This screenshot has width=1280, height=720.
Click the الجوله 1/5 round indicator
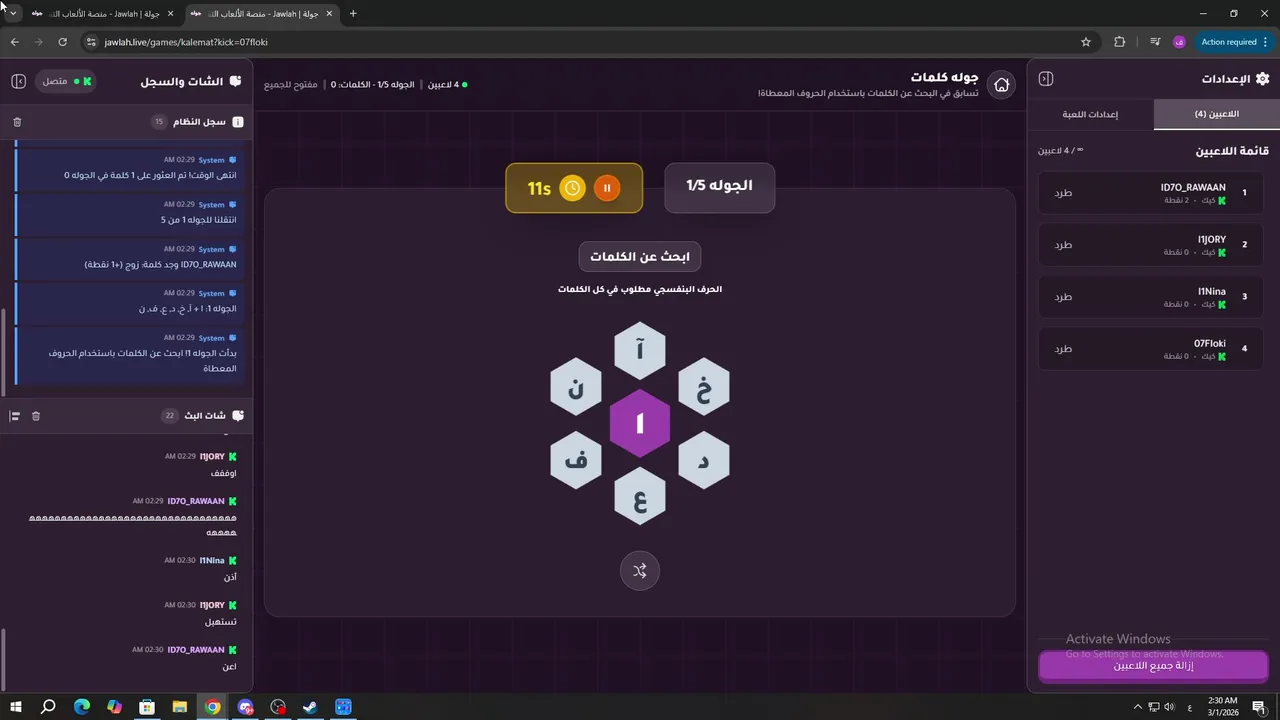719,187
